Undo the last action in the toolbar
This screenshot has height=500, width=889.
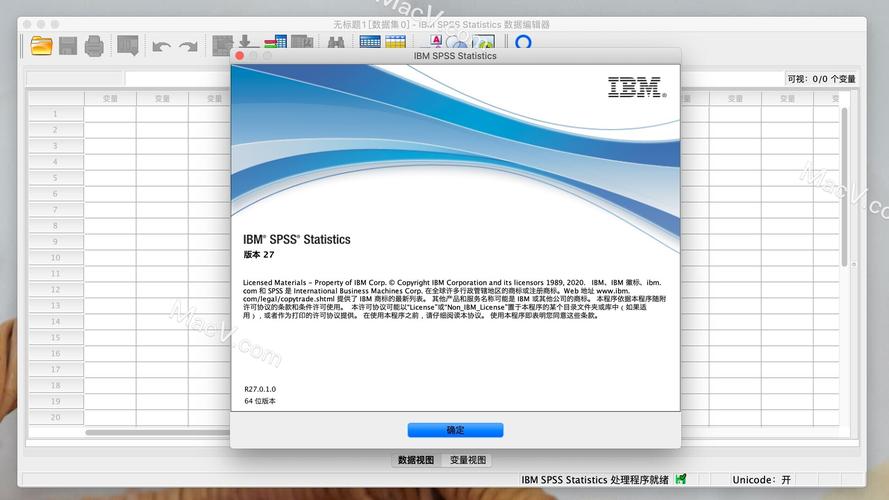click(162, 46)
